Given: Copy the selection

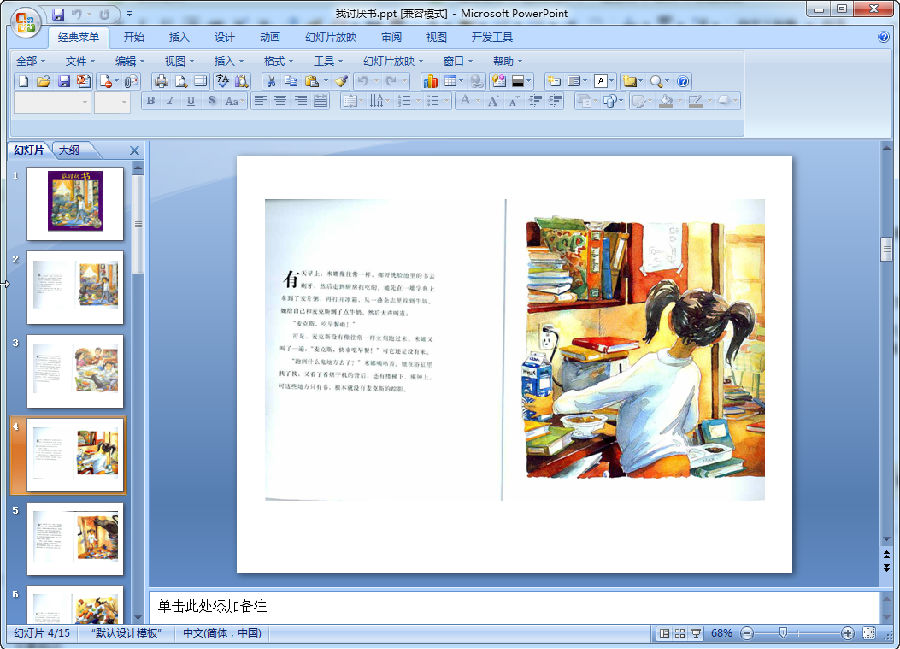Looking at the screenshot, I should [290, 81].
